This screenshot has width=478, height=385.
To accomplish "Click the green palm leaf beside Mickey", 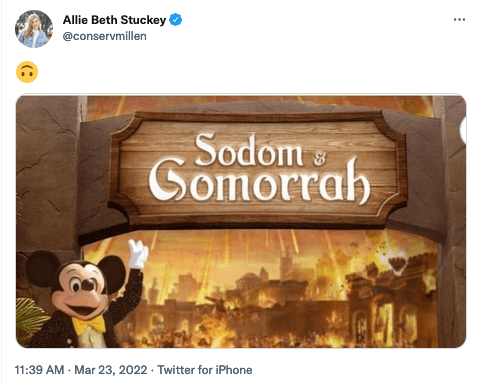I will tap(30, 318).
